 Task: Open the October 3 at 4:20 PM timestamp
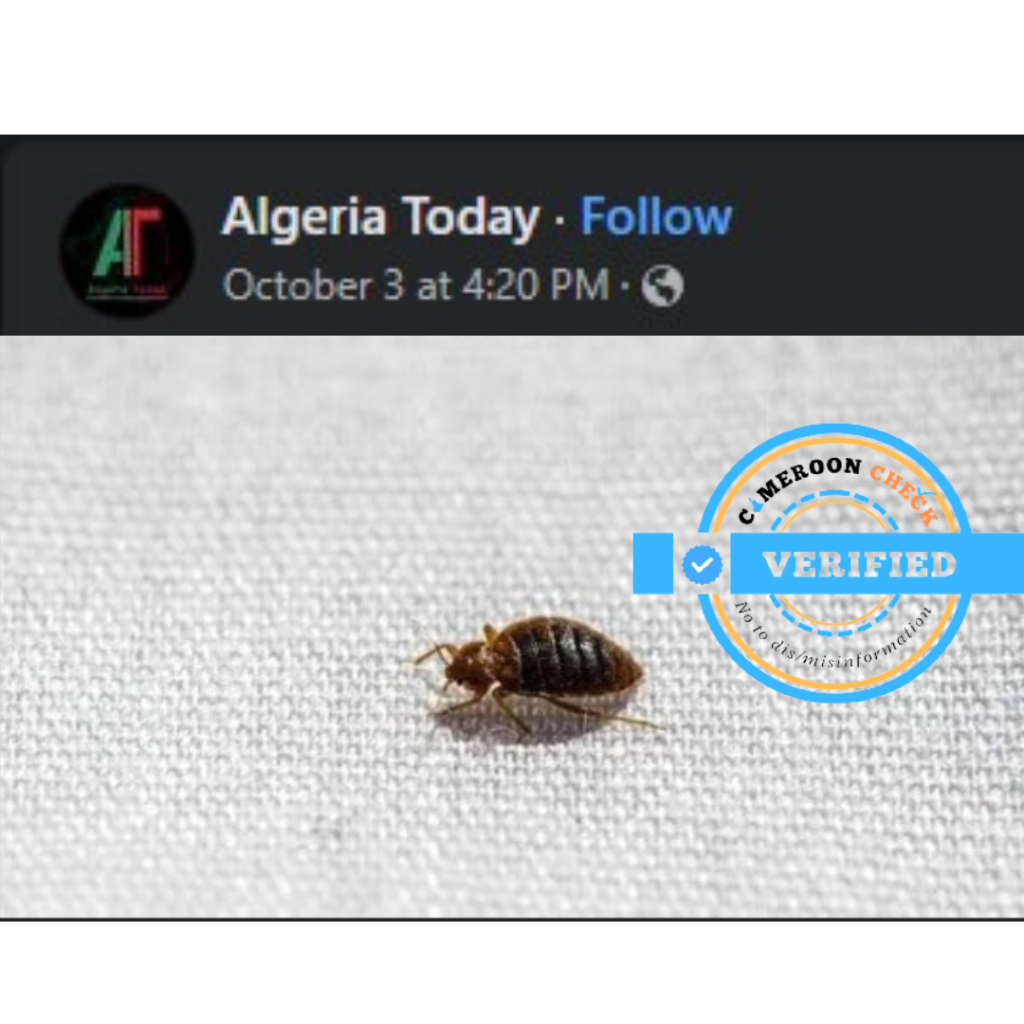(x=415, y=285)
